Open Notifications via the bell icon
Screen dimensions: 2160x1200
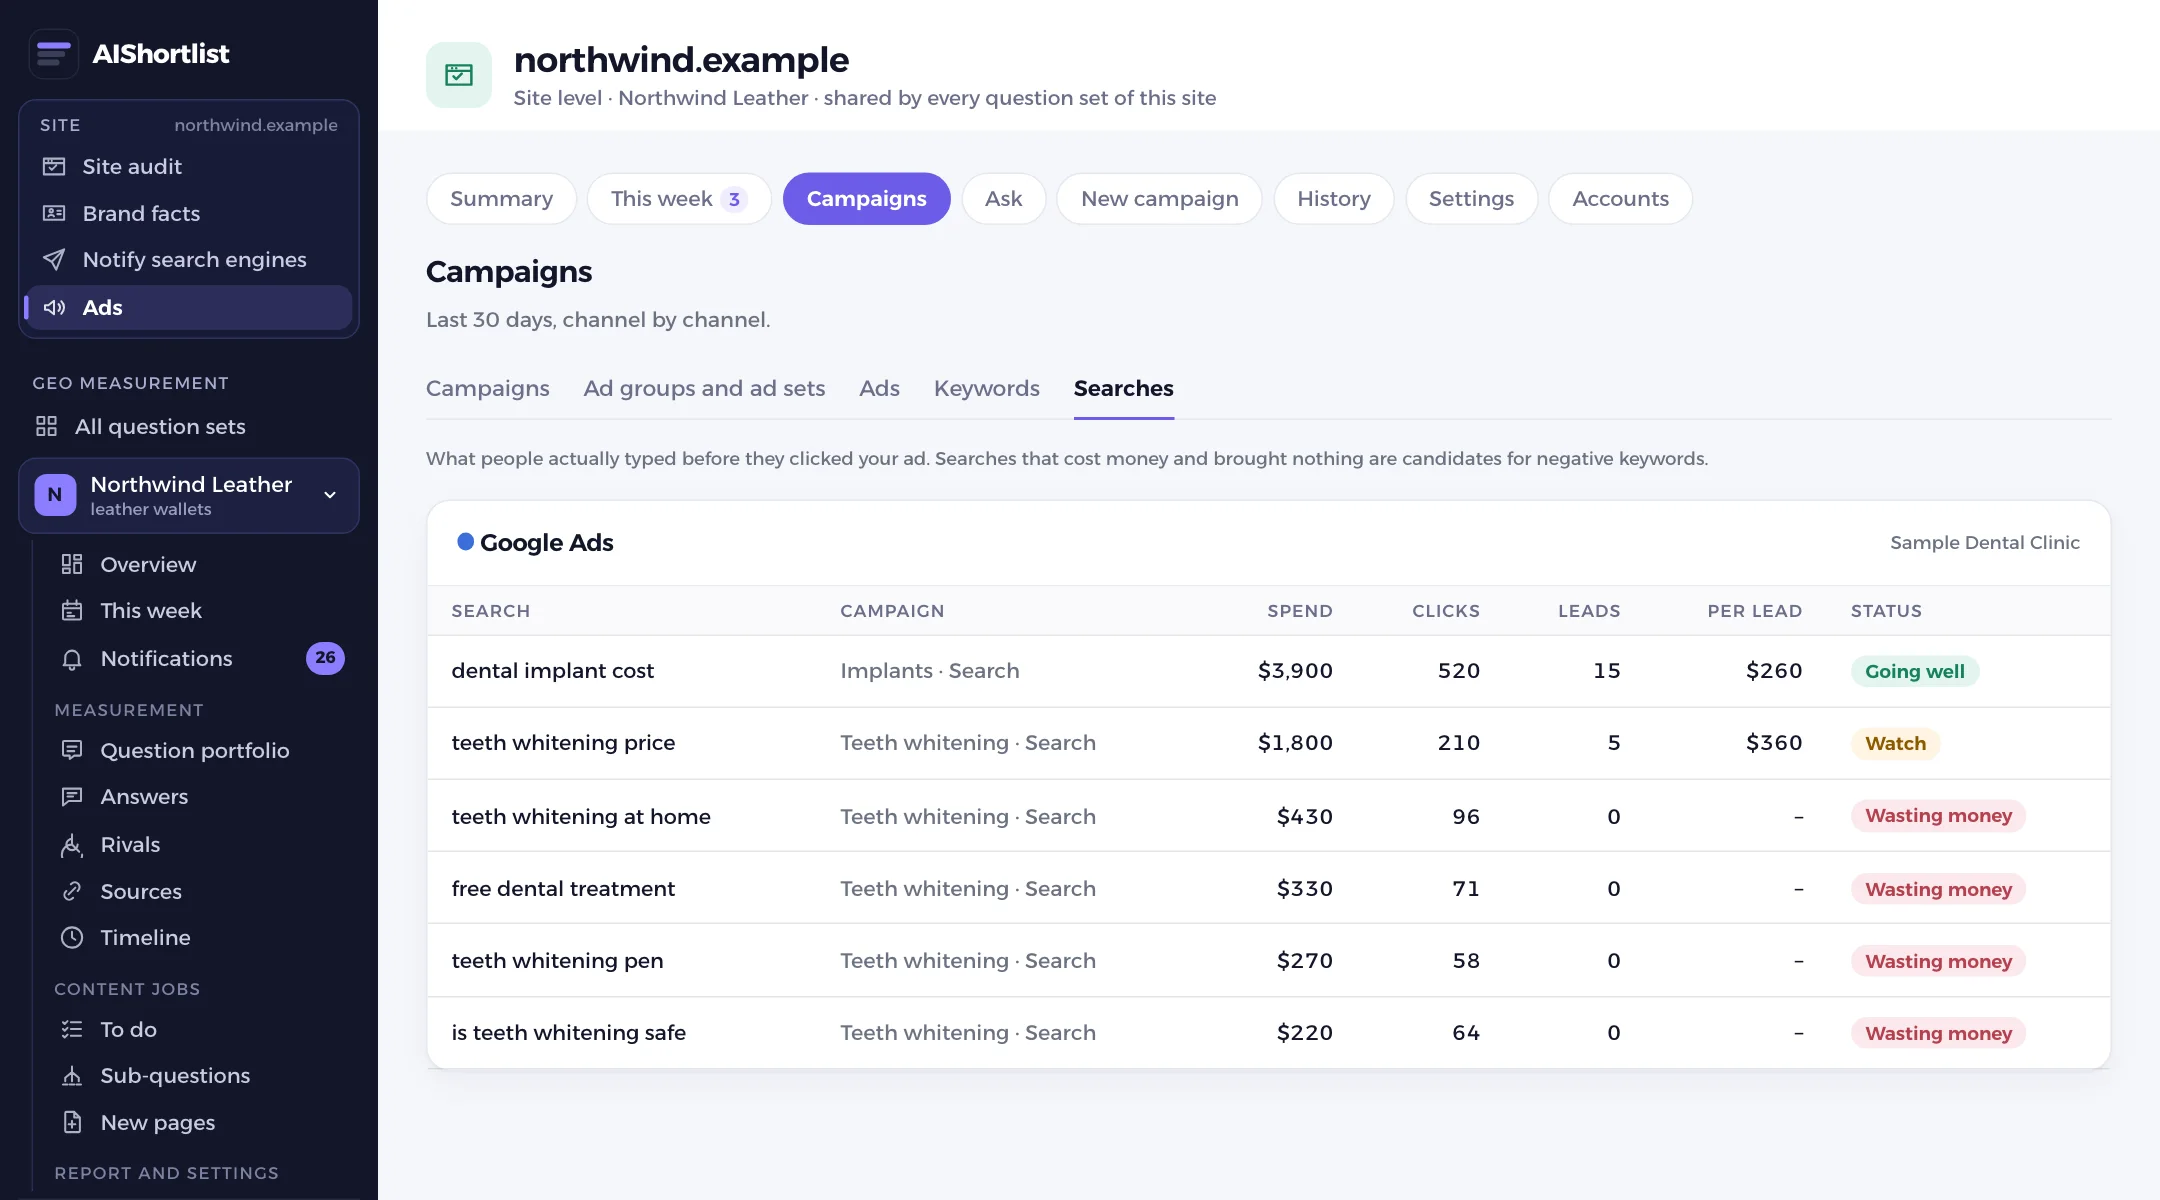click(72, 659)
